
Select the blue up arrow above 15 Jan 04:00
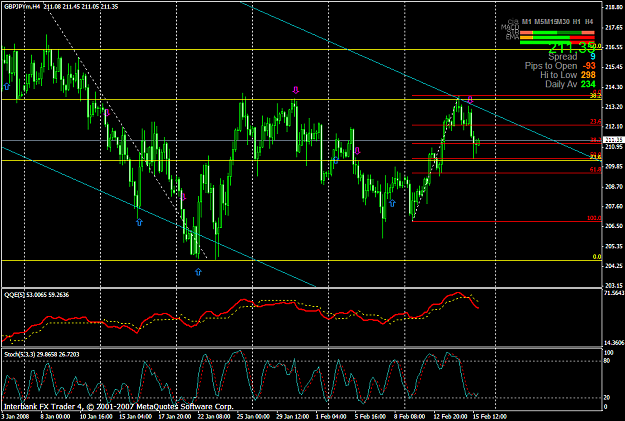tap(139, 222)
